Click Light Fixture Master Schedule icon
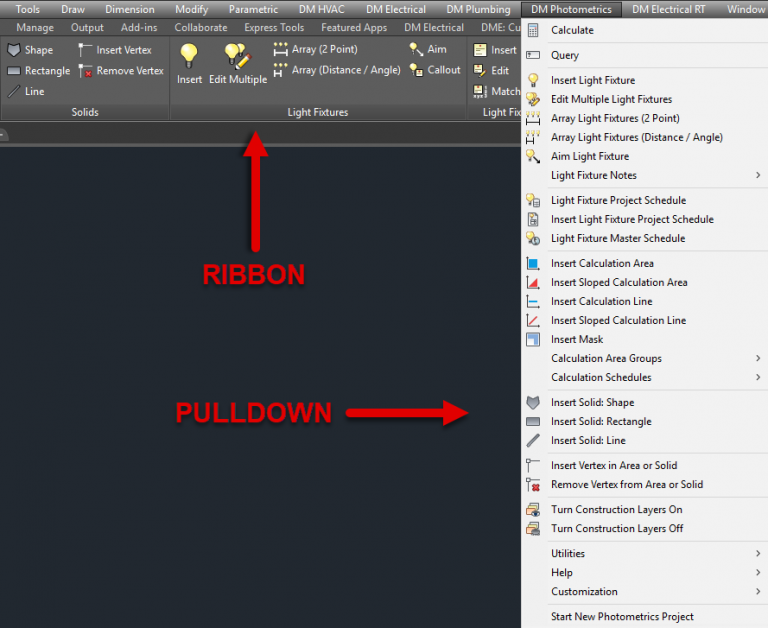This screenshot has width=768, height=628. coord(533,239)
